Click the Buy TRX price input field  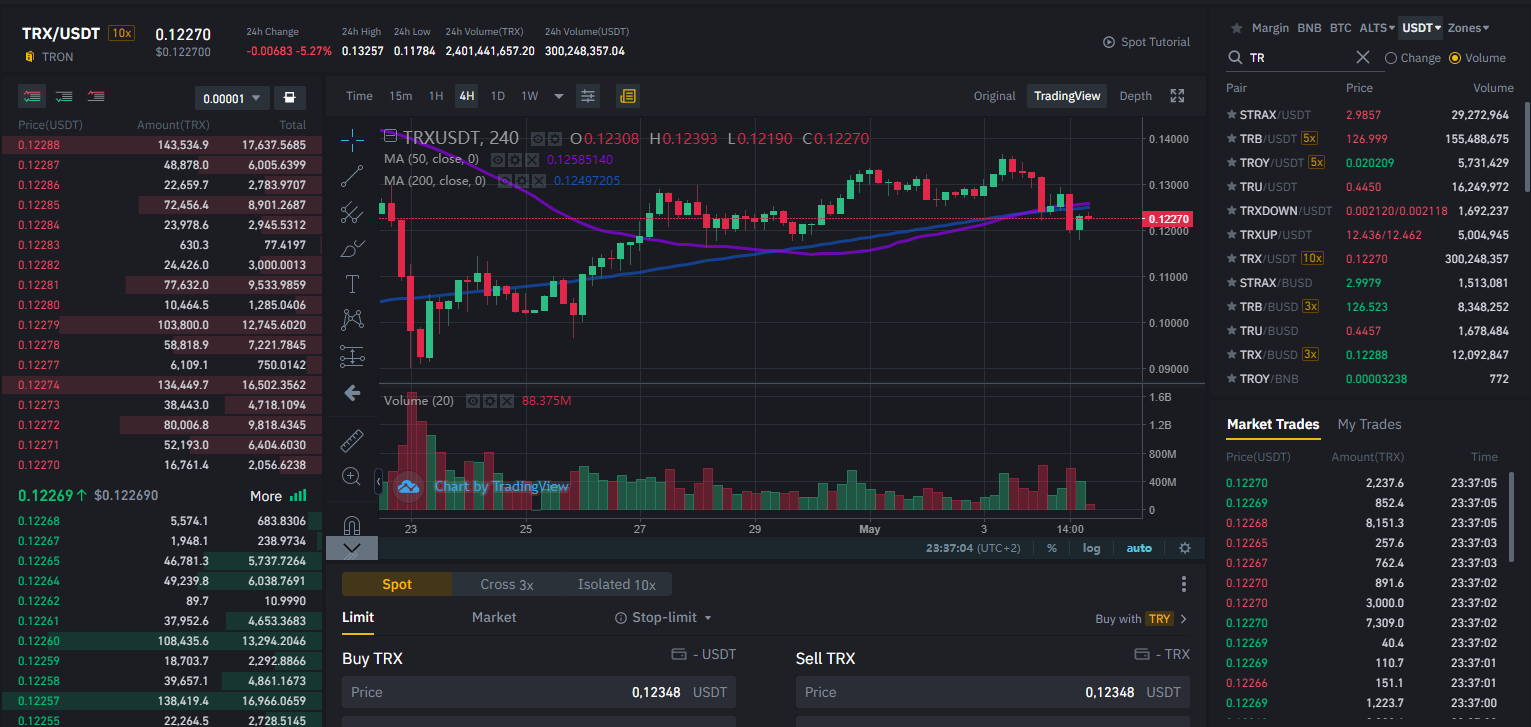coord(539,692)
